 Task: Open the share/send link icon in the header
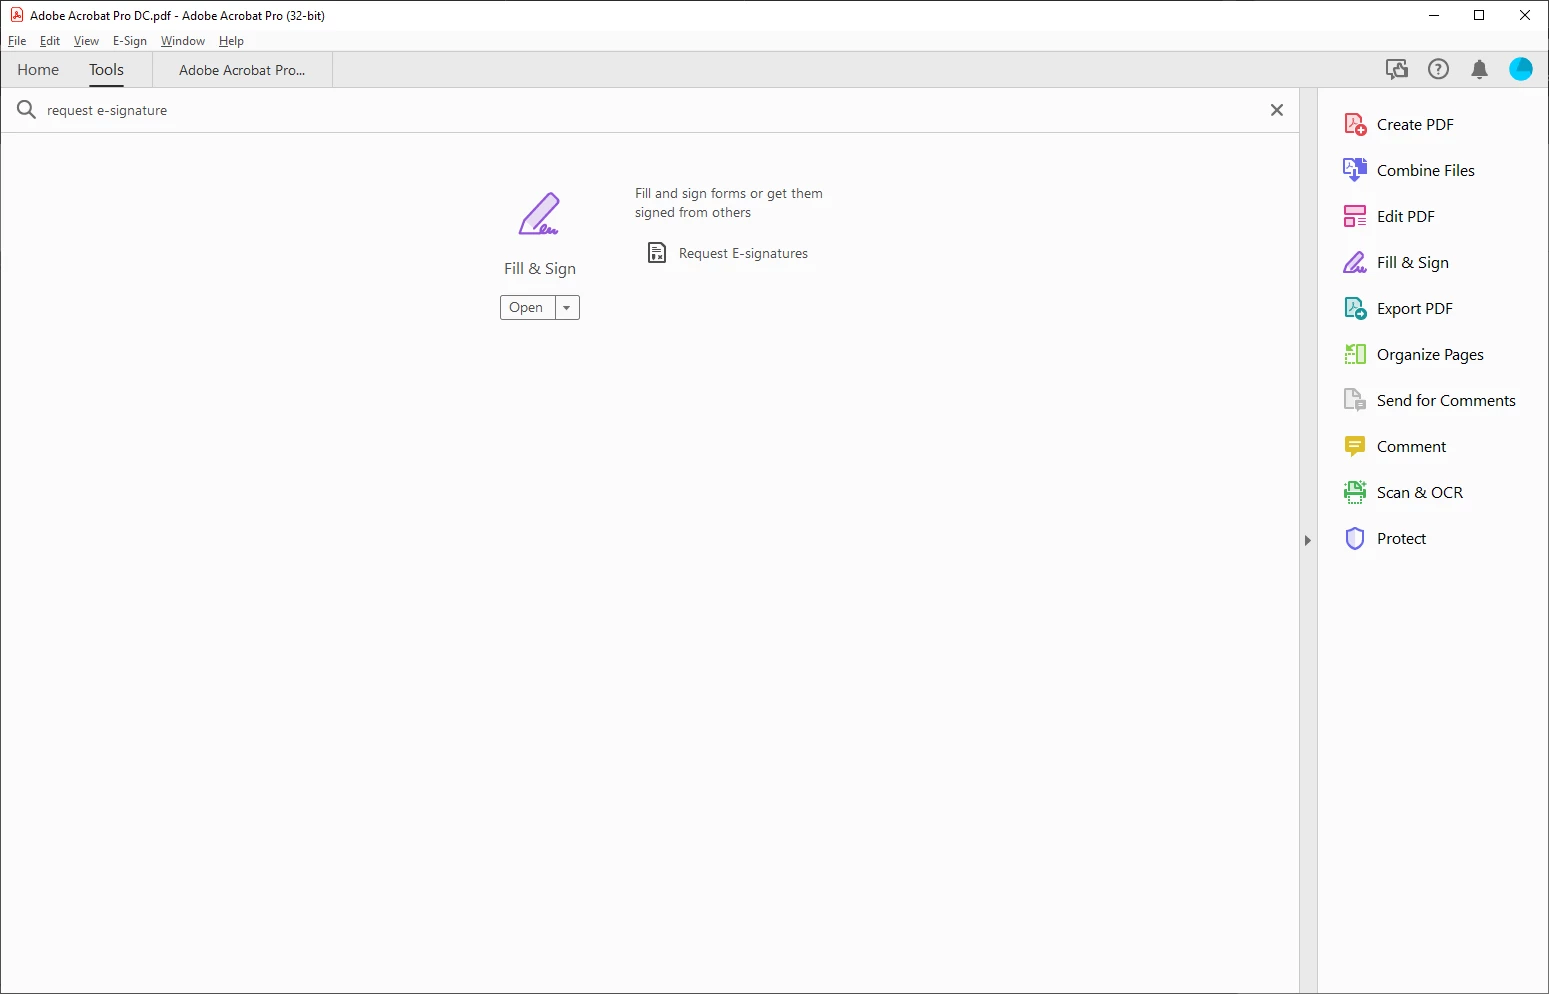(x=1397, y=69)
